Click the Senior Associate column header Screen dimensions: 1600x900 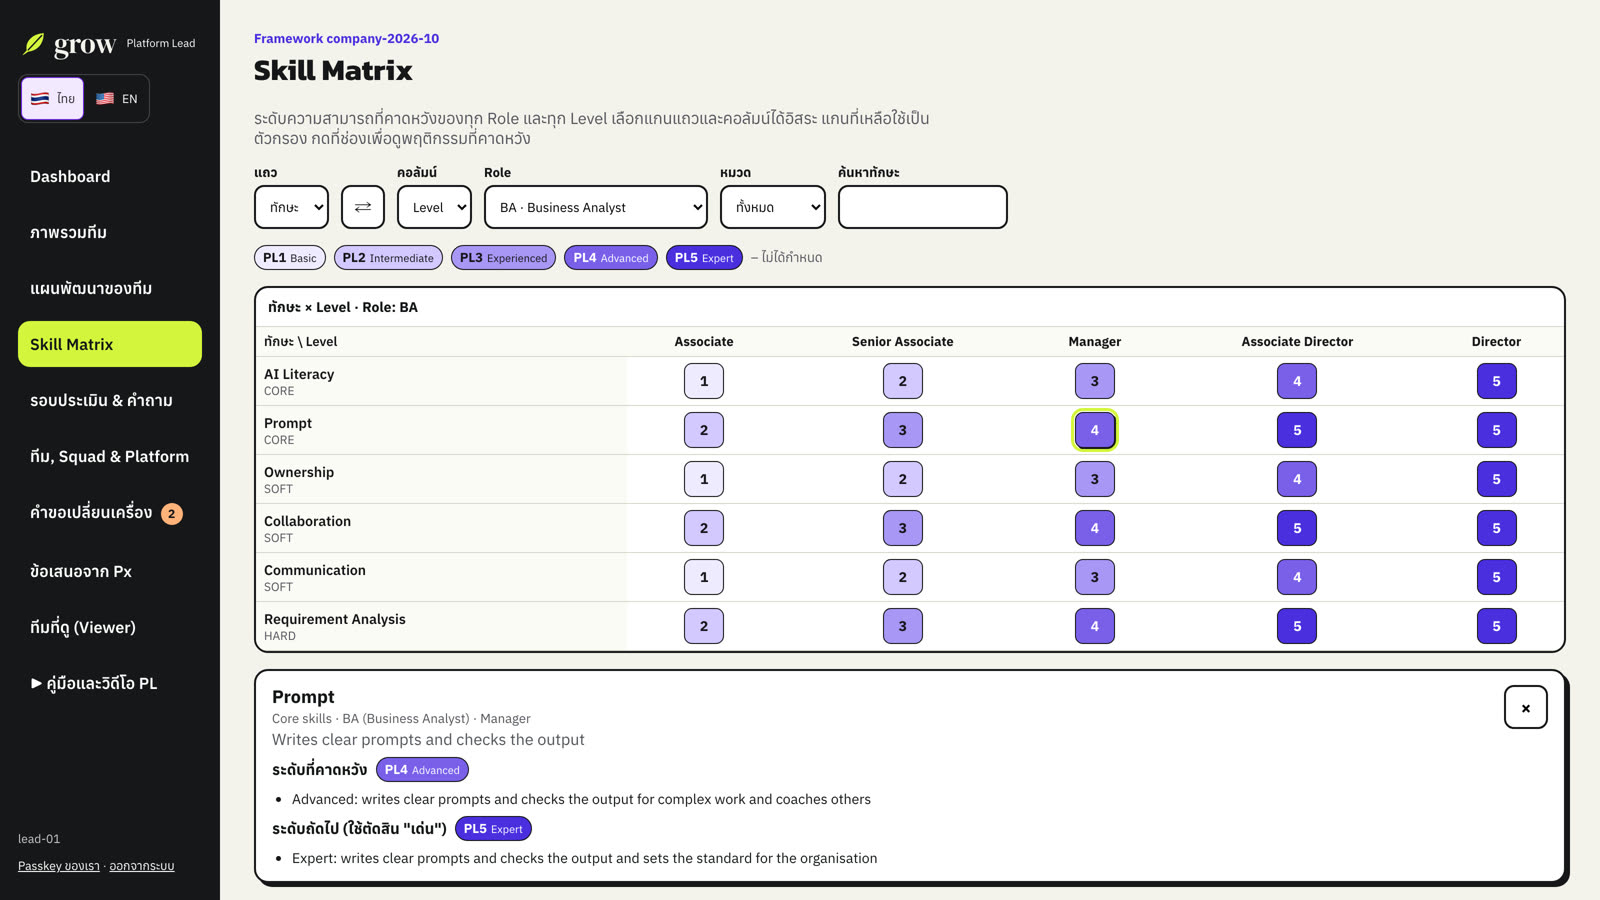(x=903, y=341)
